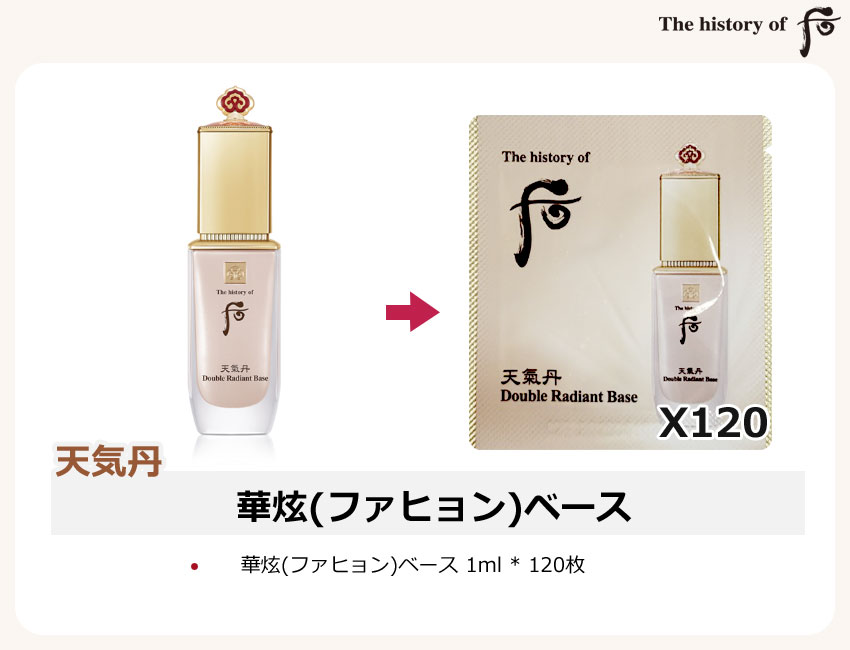Click the red bullet point dot
This screenshot has height=650, width=850.
[195, 567]
